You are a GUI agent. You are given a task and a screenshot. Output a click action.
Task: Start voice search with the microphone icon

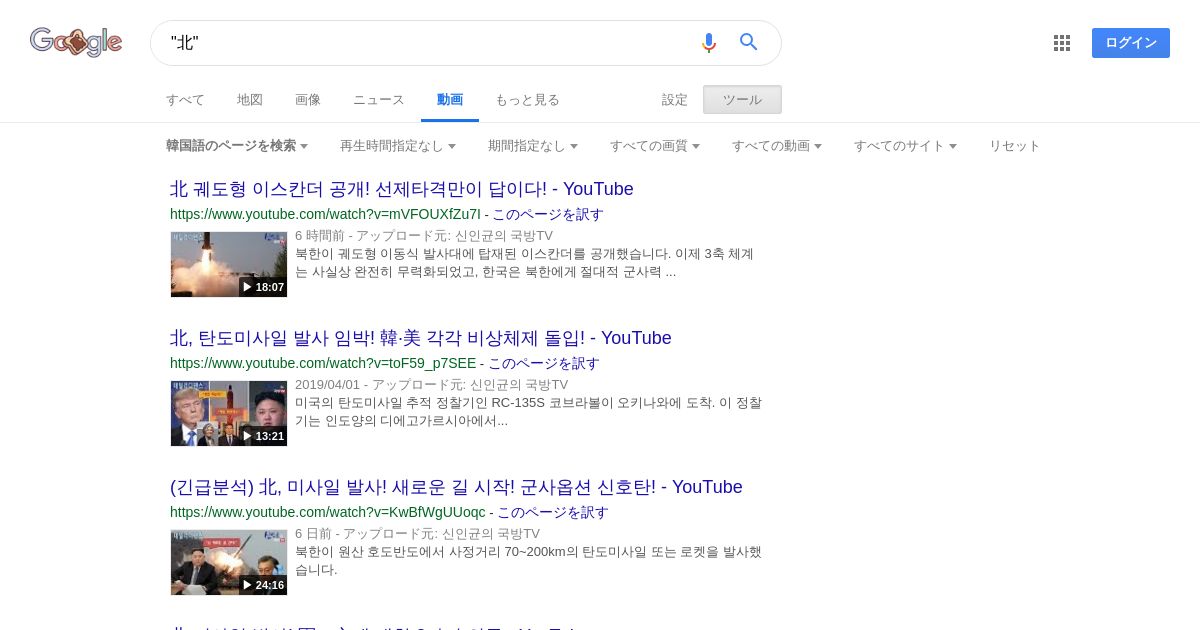pos(709,43)
